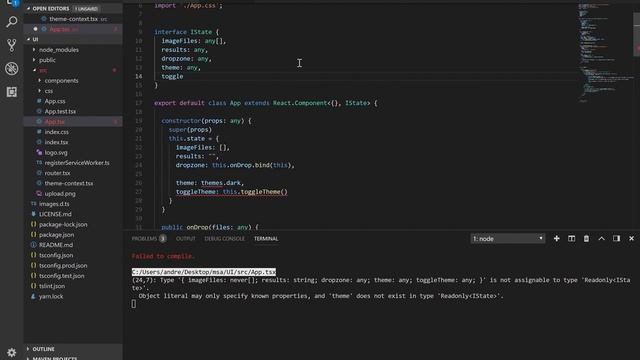Image resolution: width=640 pixels, height=360 pixels.
Task: Open the Manage gear settings icon
Action: point(11,353)
